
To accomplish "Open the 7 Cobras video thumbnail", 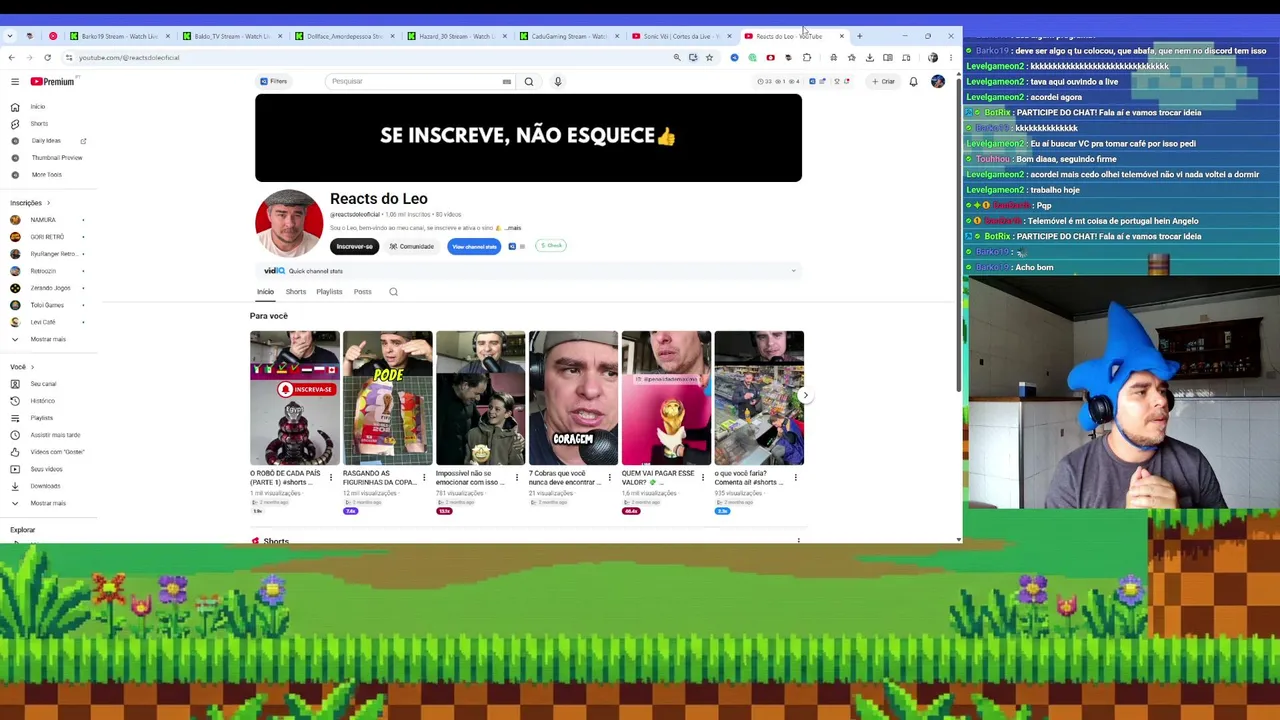I will 573,398.
